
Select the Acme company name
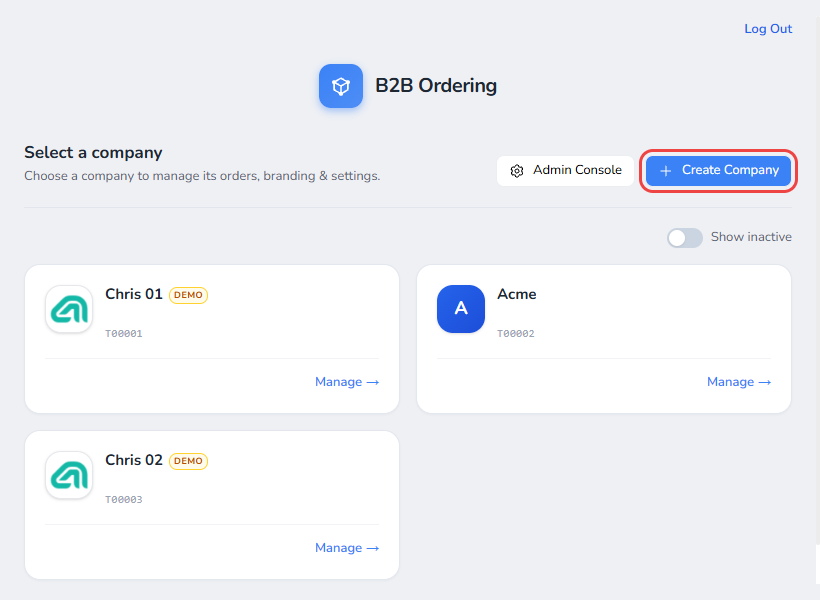(517, 294)
